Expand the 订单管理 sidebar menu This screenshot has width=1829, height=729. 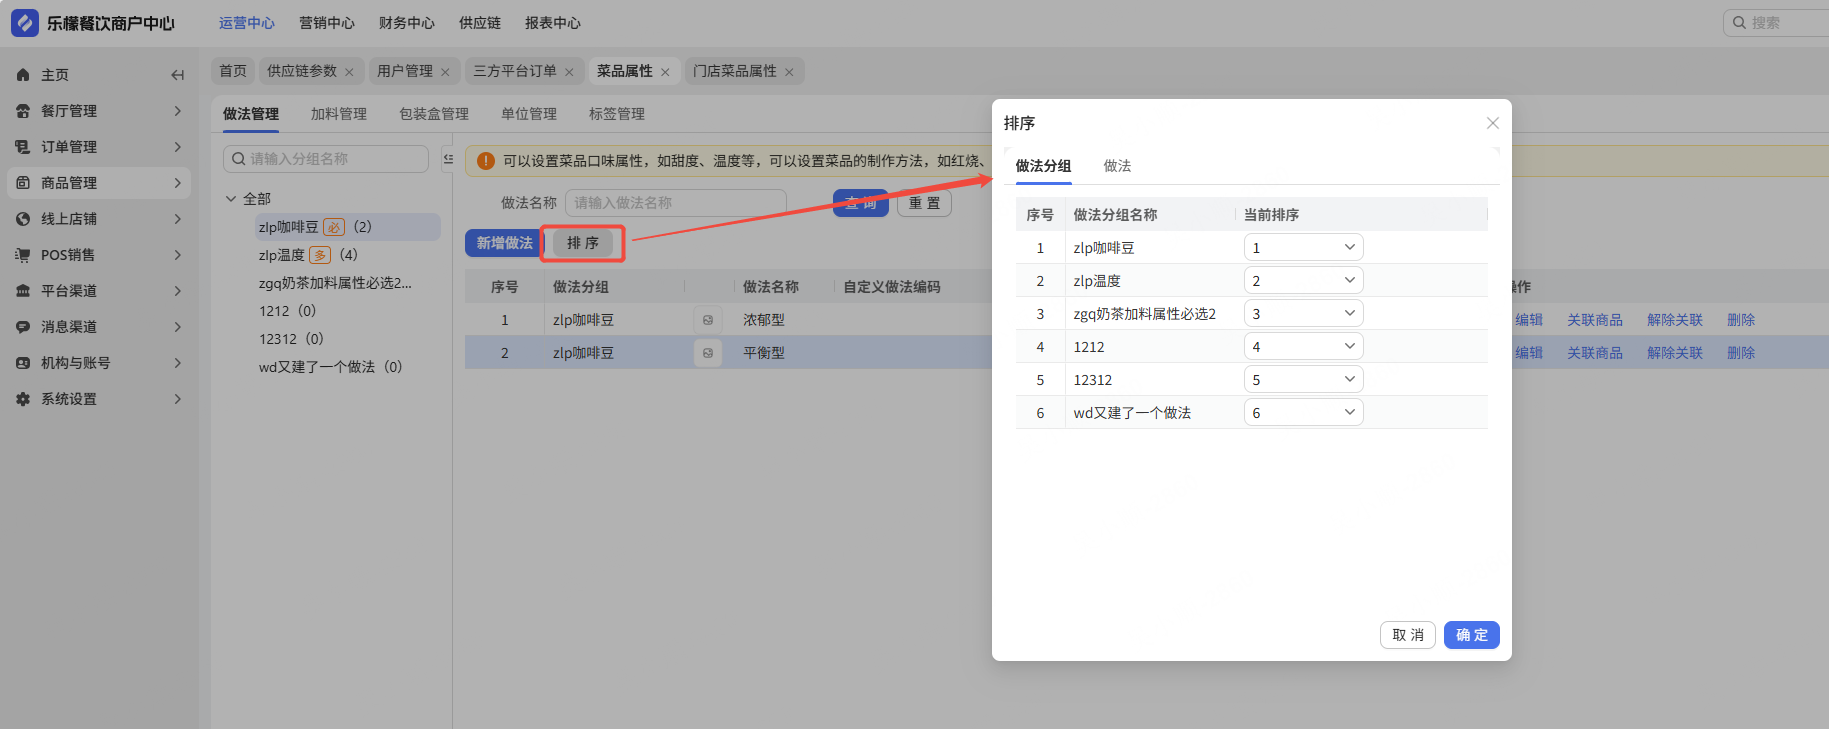click(x=178, y=147)
